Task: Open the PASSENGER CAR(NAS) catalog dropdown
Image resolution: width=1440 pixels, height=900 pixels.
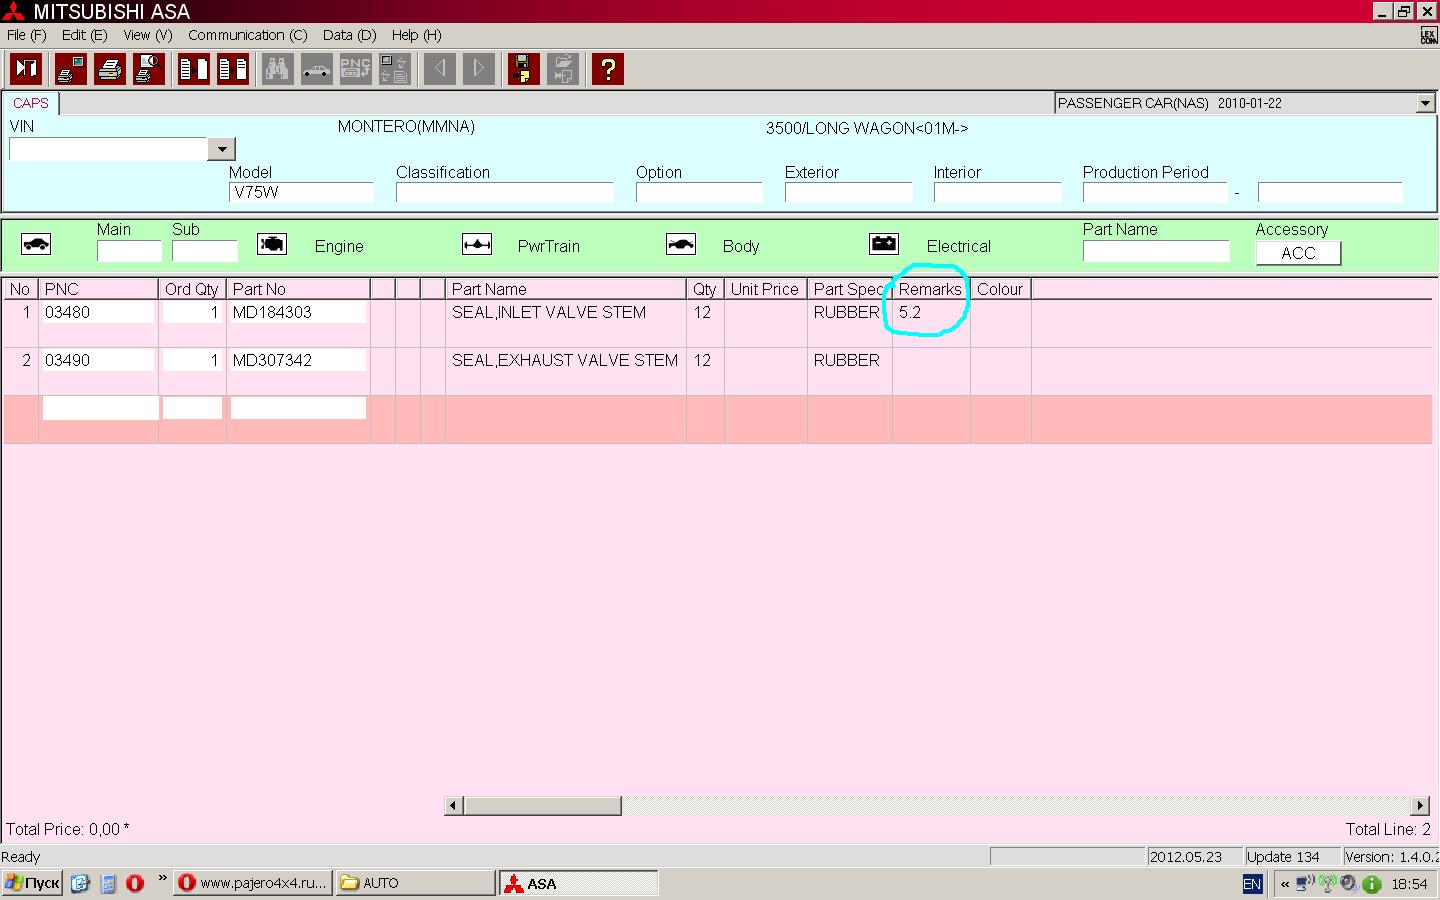Action: 1425,103
